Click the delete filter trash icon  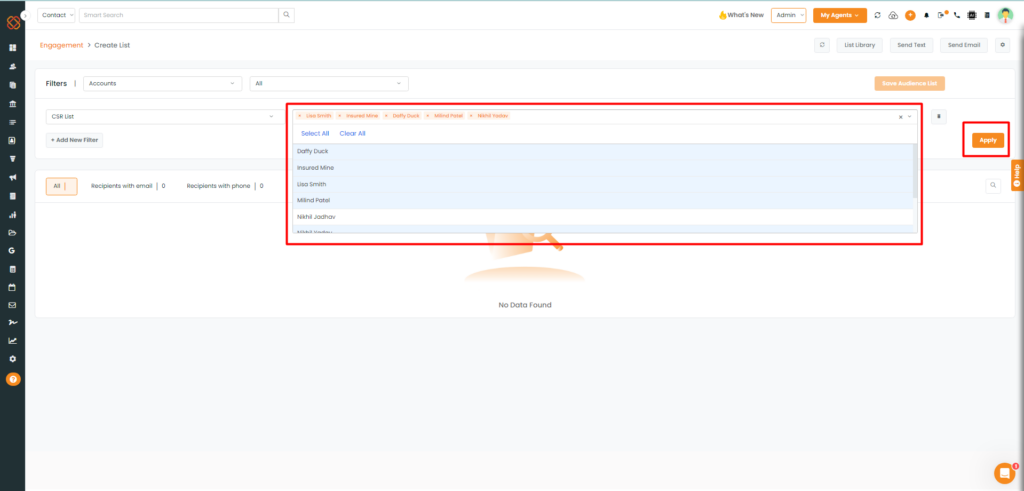(x=938, y=116)
